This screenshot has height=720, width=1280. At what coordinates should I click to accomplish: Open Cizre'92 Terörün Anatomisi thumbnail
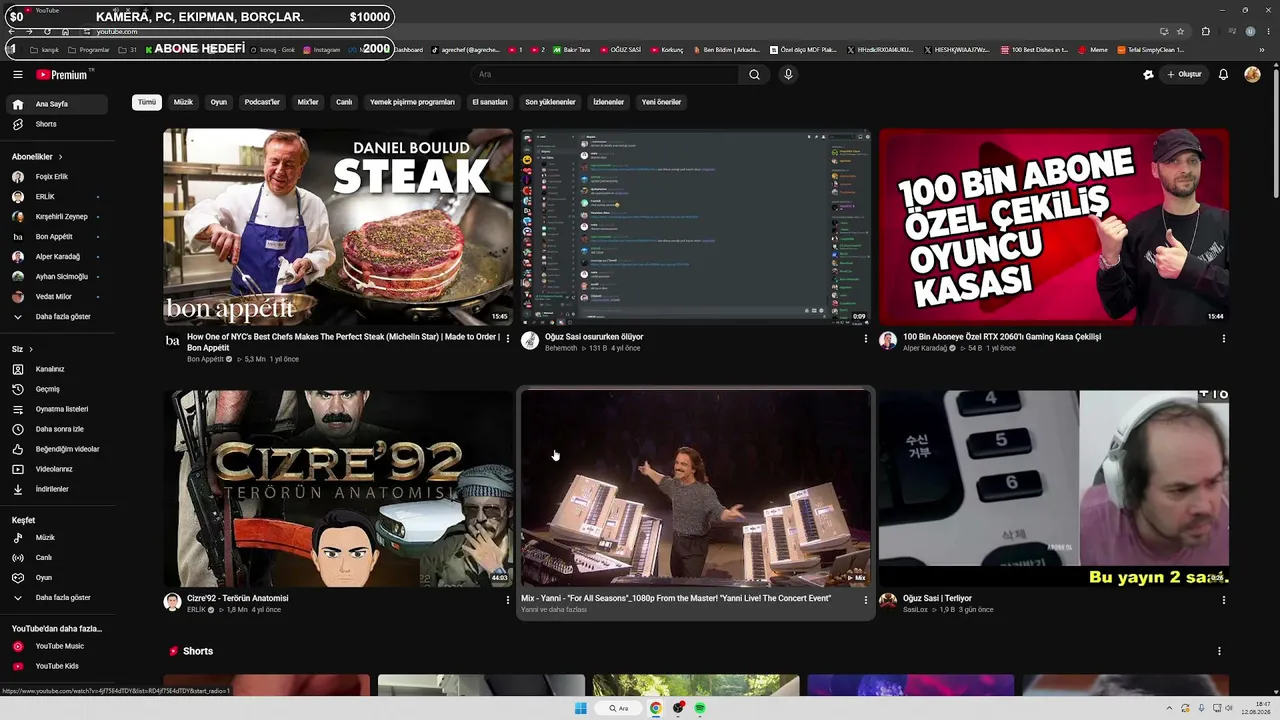tap(338, 489)
